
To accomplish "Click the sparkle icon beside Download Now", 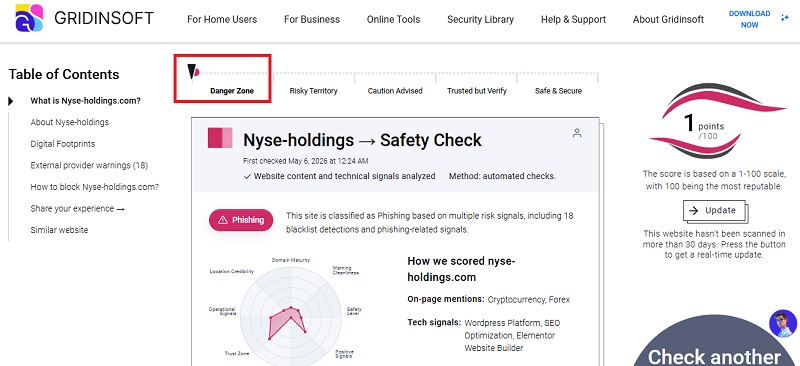I will pos(785,18).
